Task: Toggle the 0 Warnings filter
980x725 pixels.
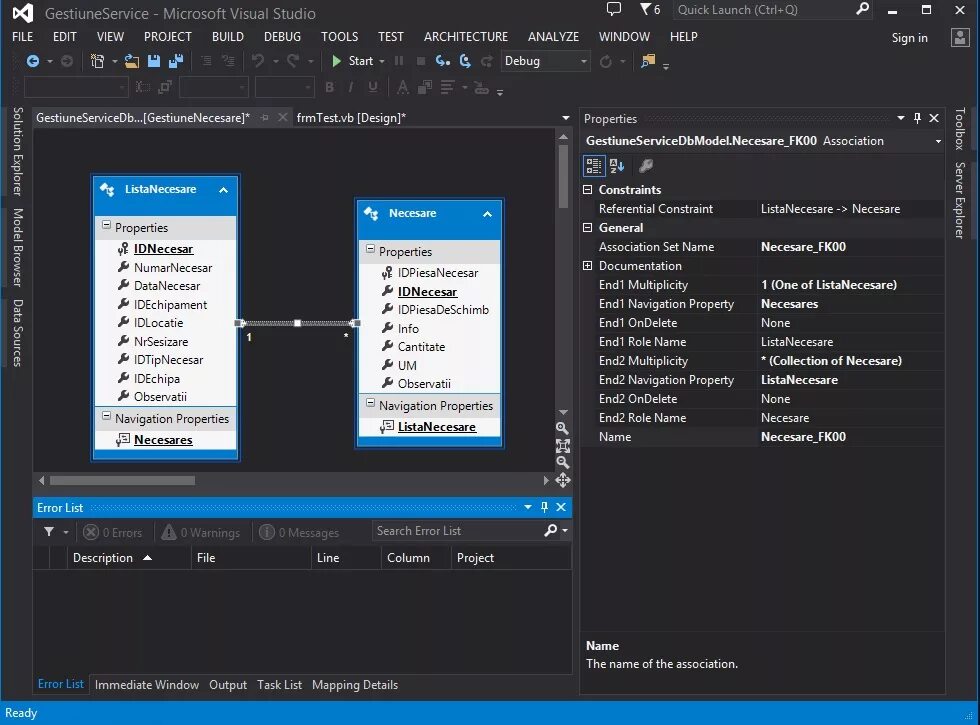Action: [x=201, y=532]
